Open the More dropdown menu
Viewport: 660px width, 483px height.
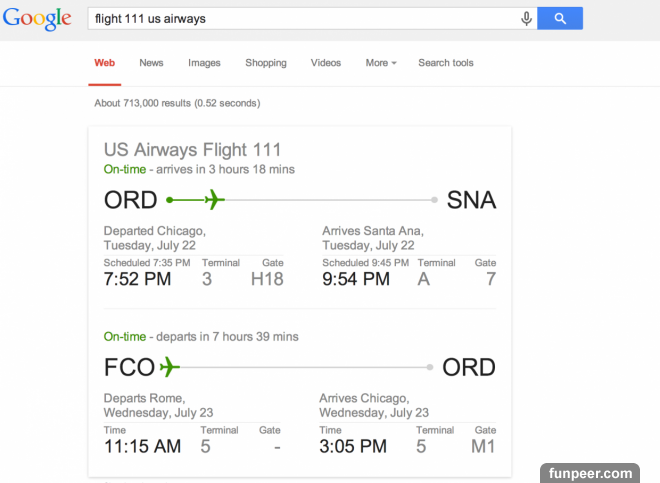(x=380, y=63)
